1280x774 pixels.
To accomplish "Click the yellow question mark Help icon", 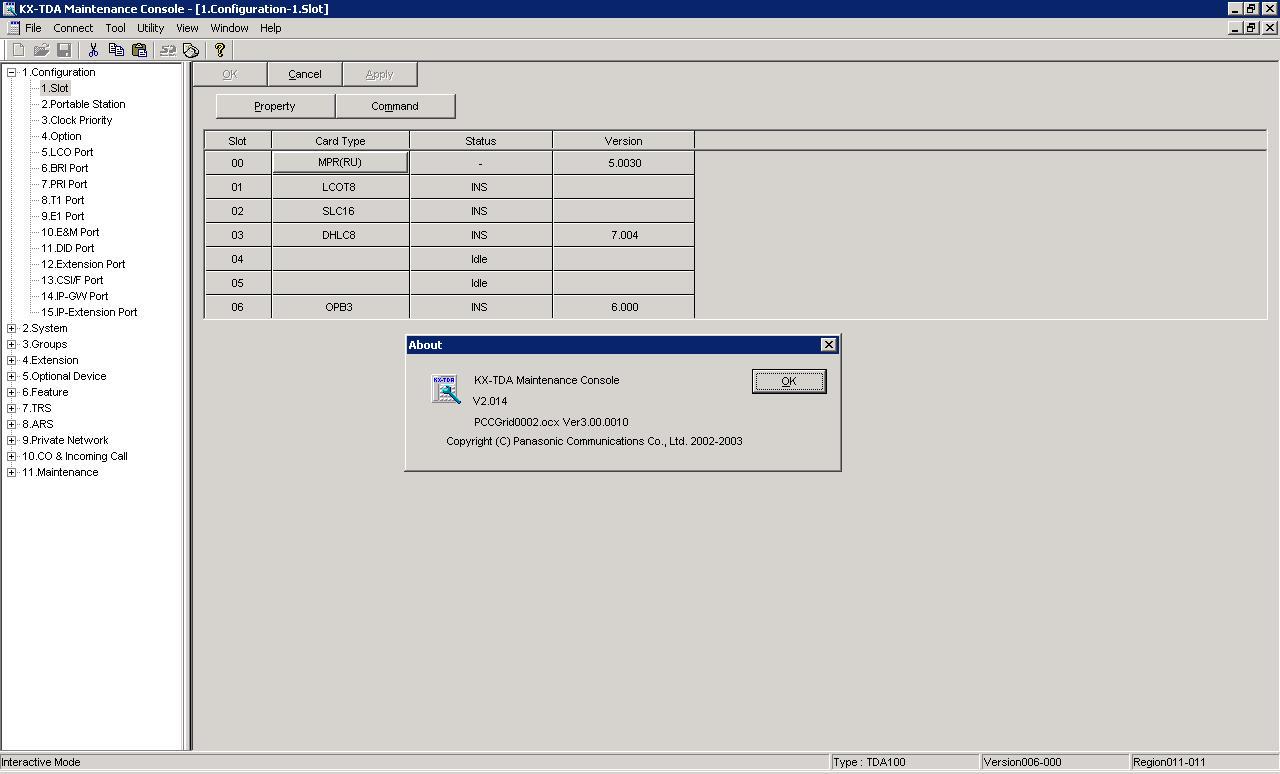I will [220, 50].
